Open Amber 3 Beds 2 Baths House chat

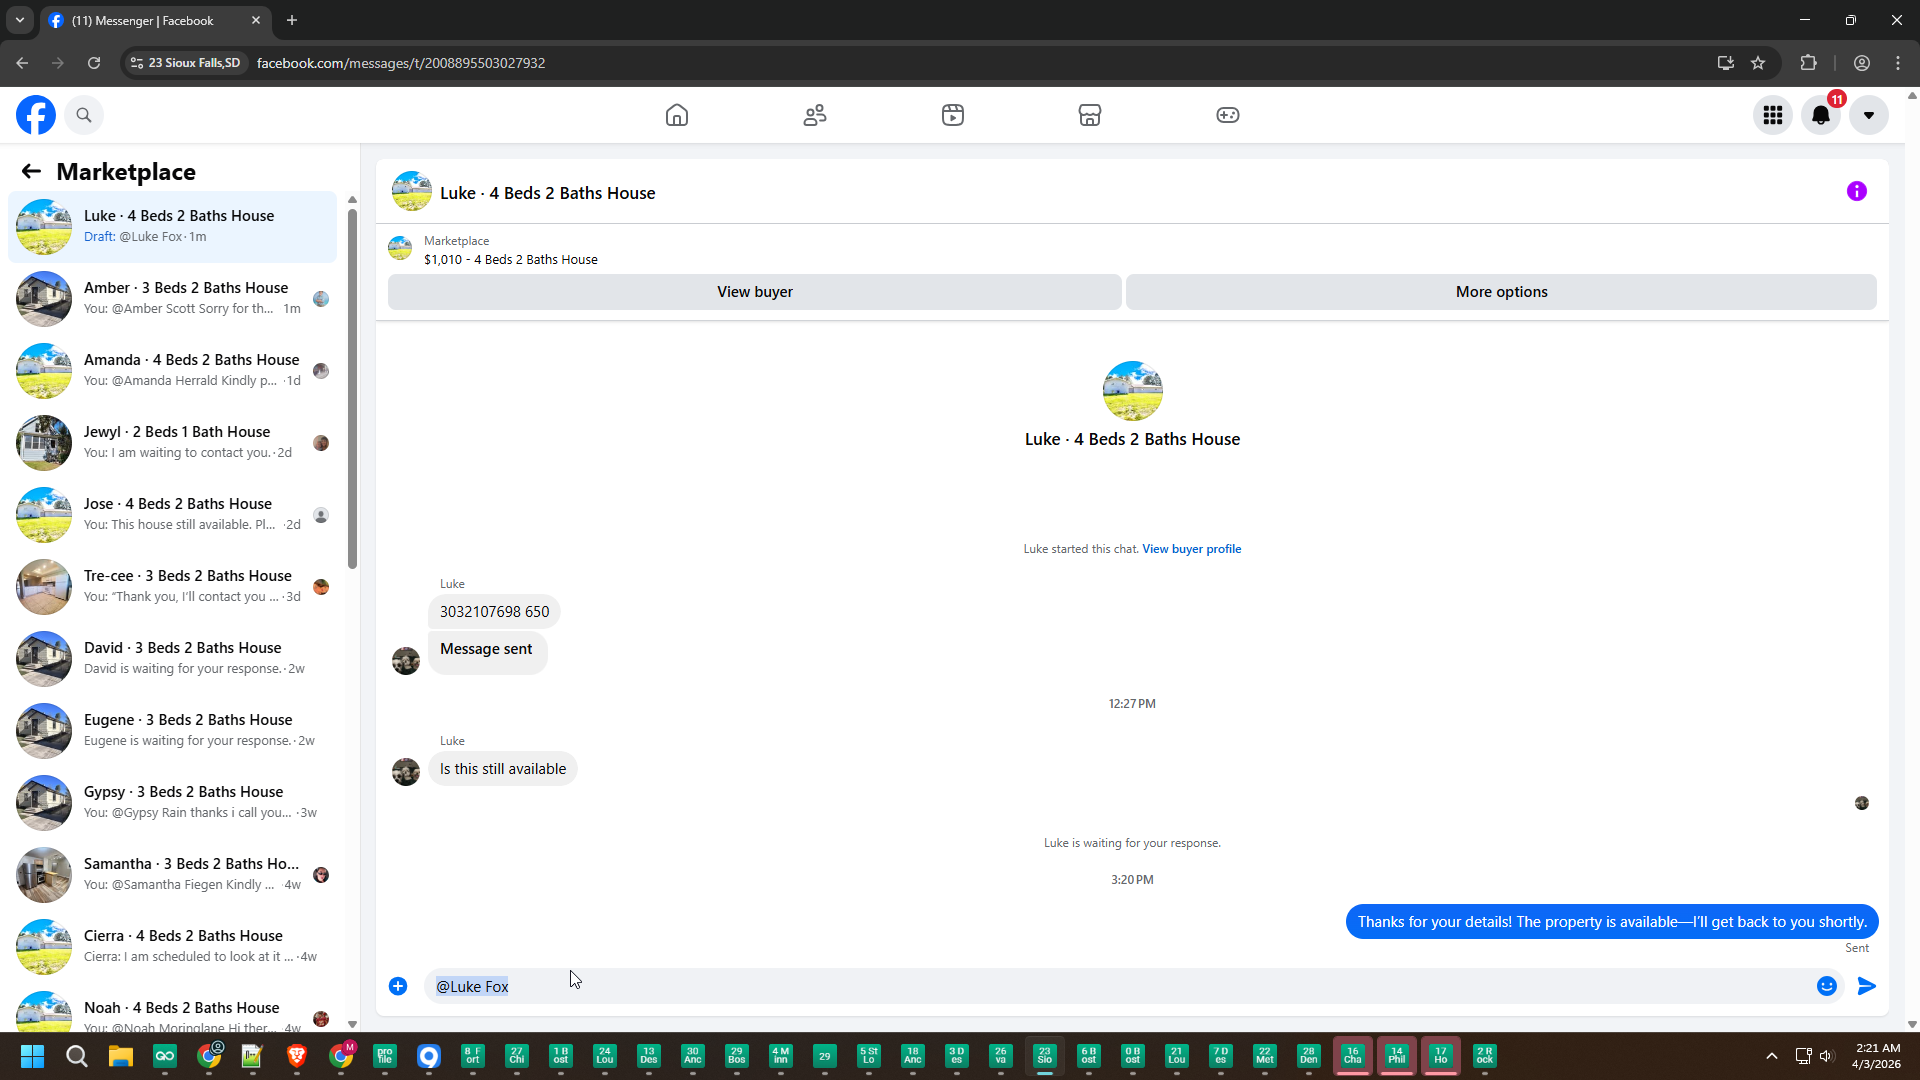coord(173,298)
